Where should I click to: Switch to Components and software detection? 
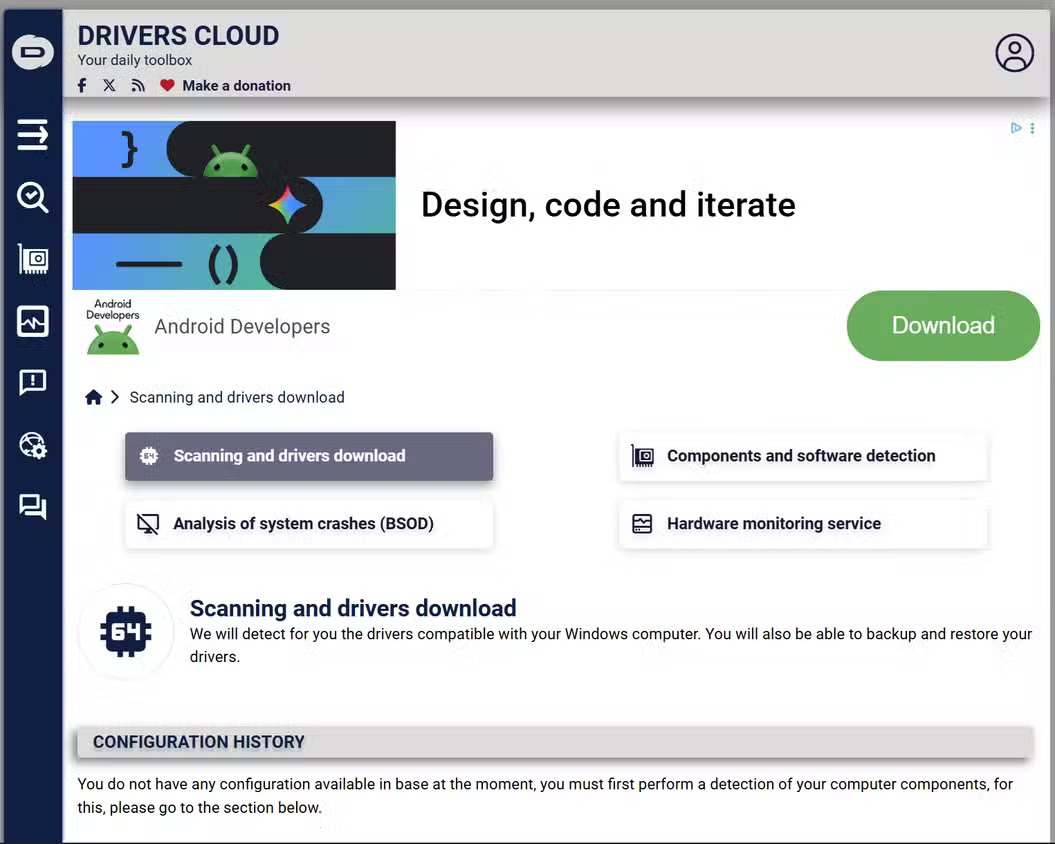click(x=802, y=456)
